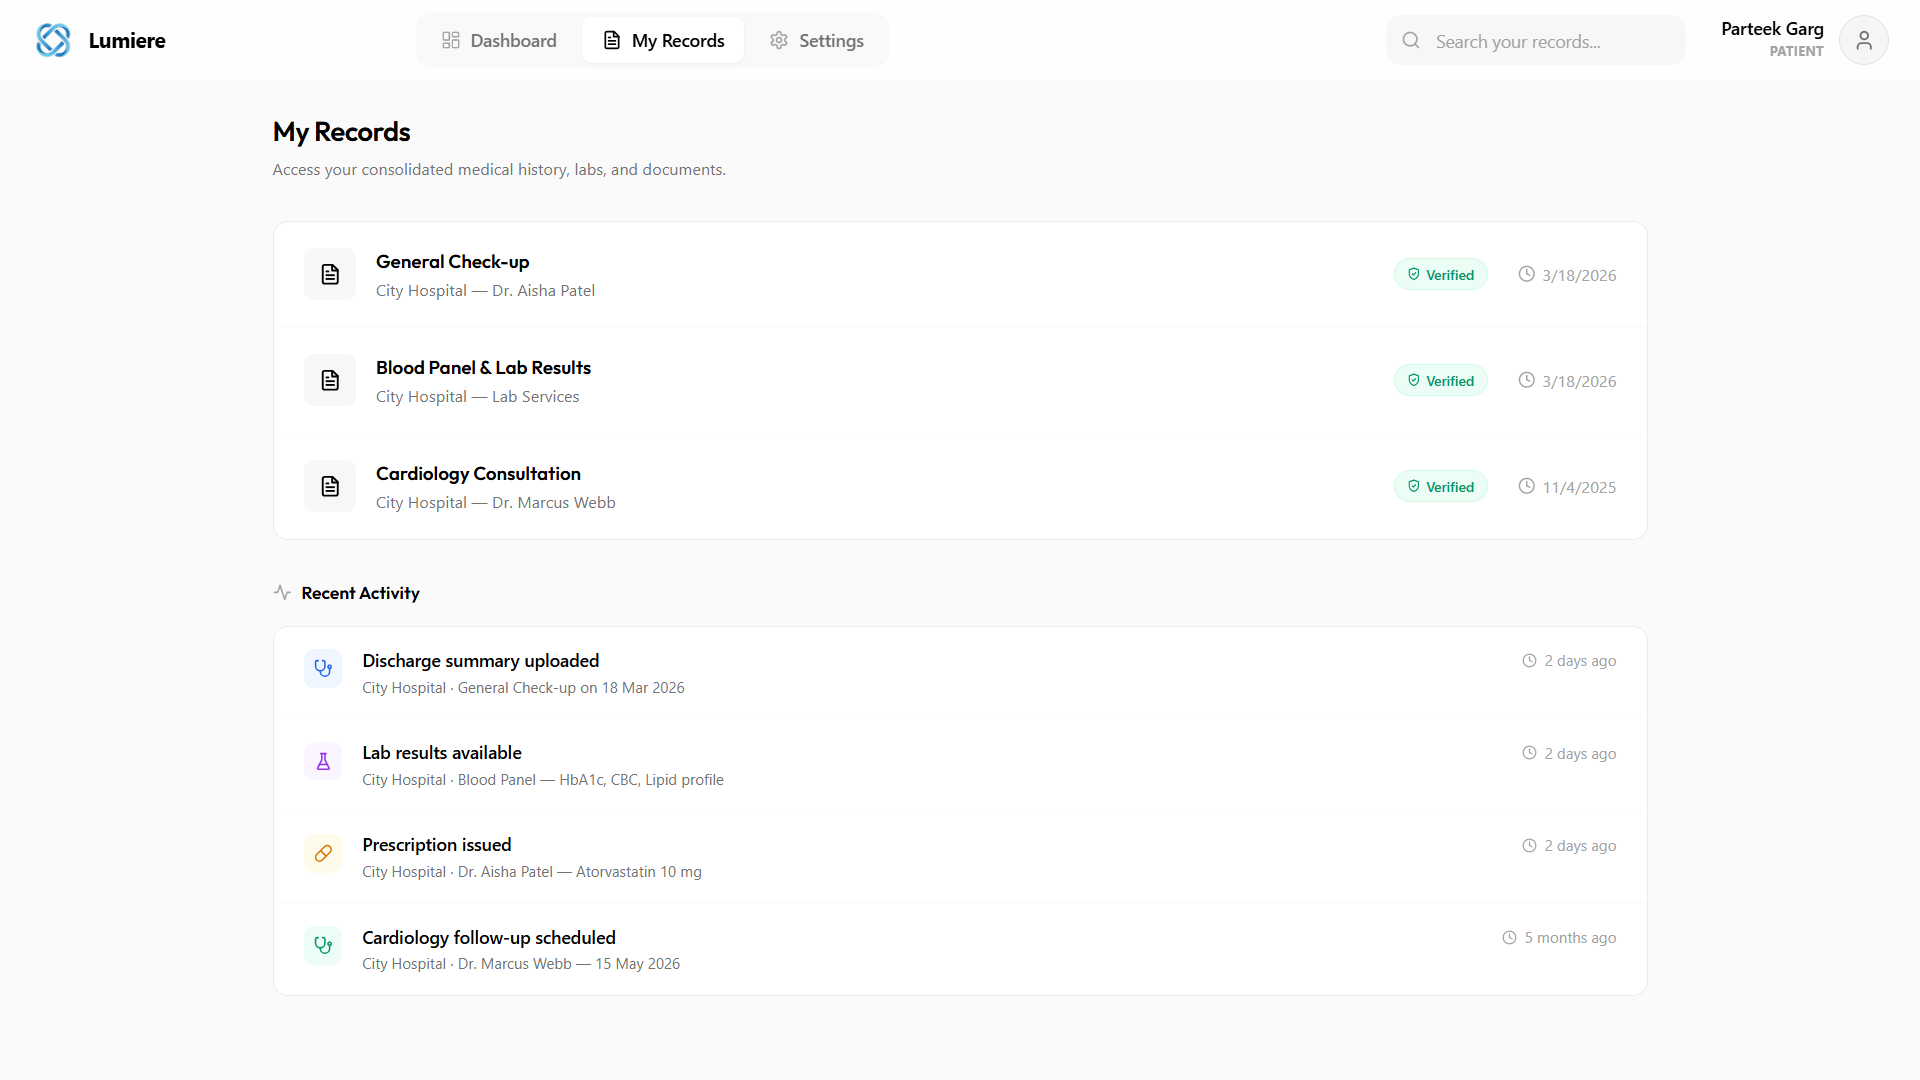This screenshot has height=1080, width=1920.
Task: Open Lab results available activity
Action: click(960, 765)
